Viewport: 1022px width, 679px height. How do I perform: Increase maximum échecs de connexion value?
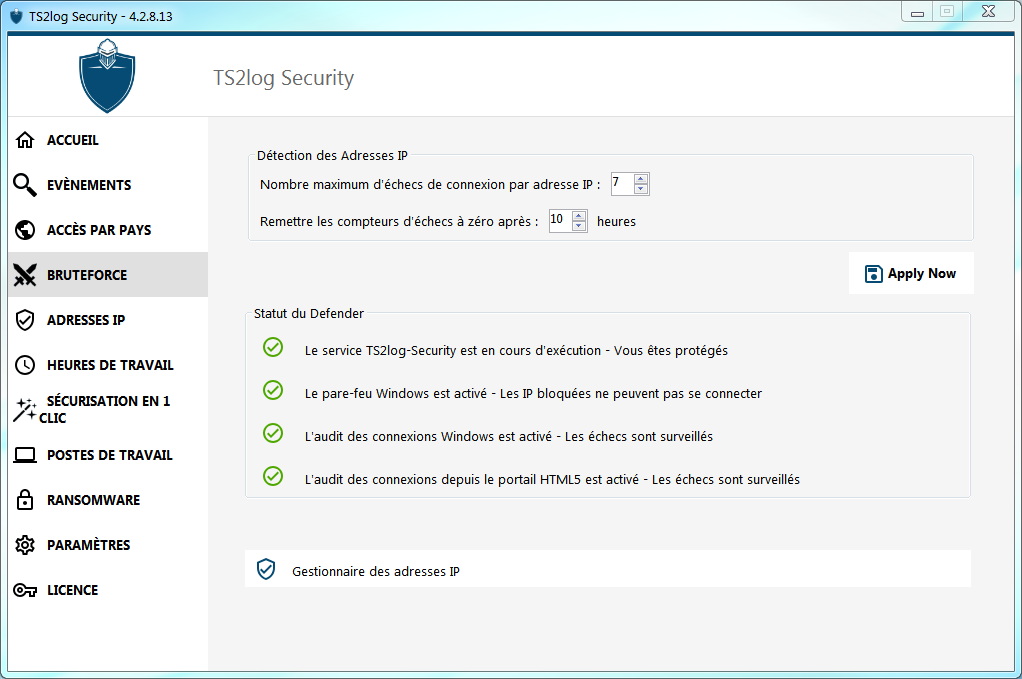pos(641,179)
